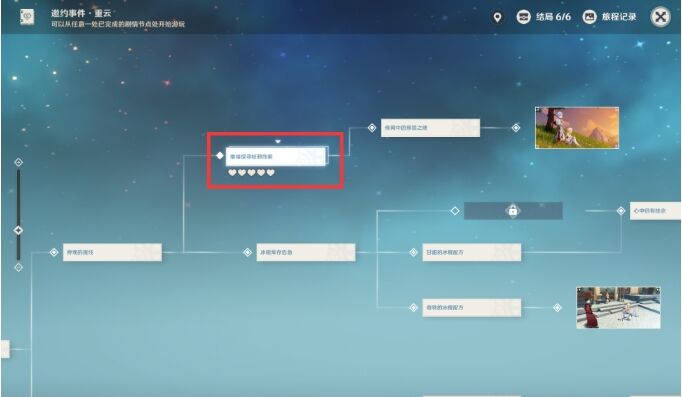
Task: Open the 结局 6/6 endings icon
Action: click(x=523, y=17)
